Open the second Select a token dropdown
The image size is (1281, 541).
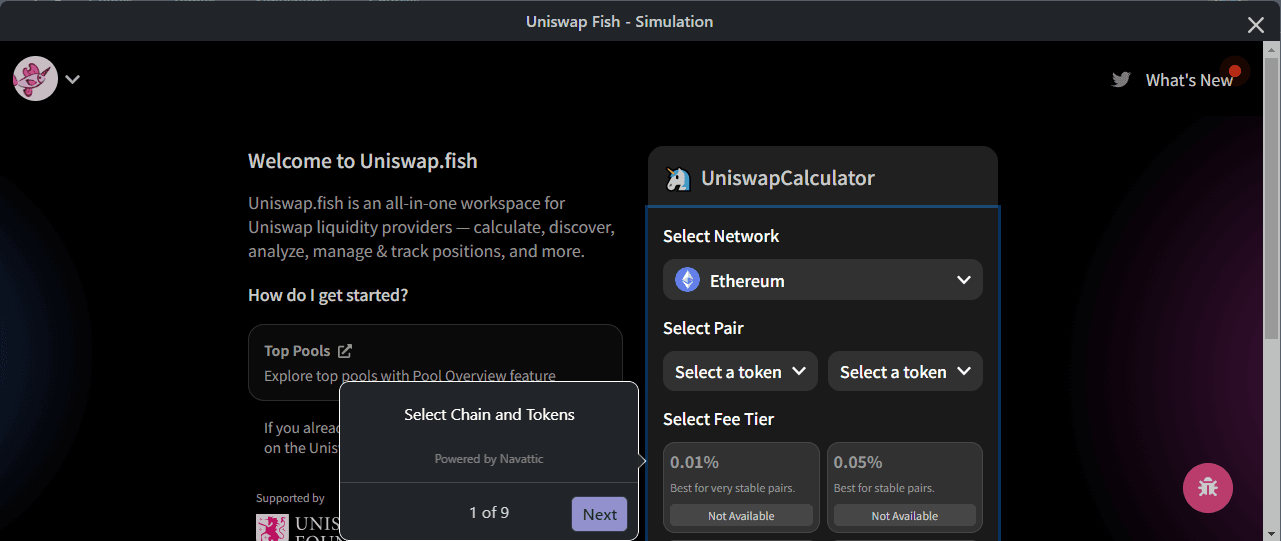[905, 371]
